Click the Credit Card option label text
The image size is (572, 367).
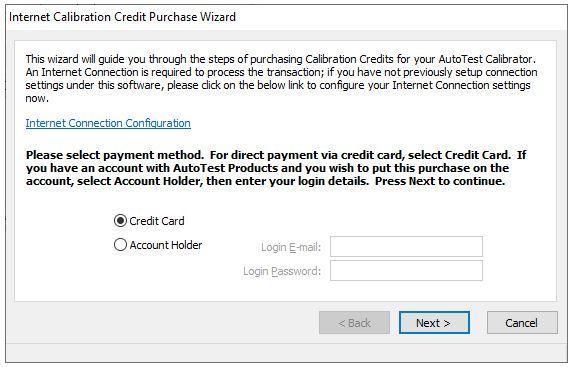(157, 221)
